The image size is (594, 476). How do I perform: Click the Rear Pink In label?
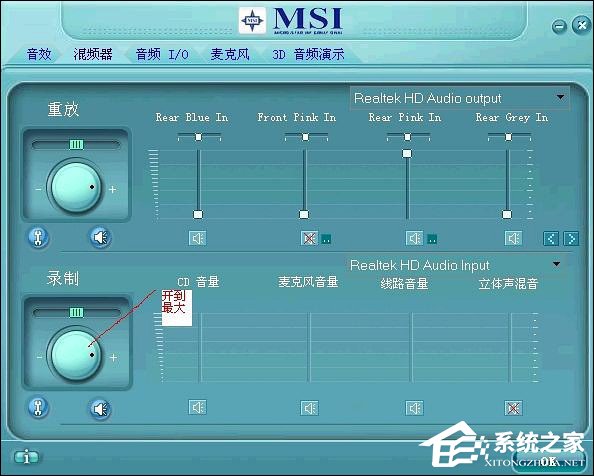pos(405,117)
